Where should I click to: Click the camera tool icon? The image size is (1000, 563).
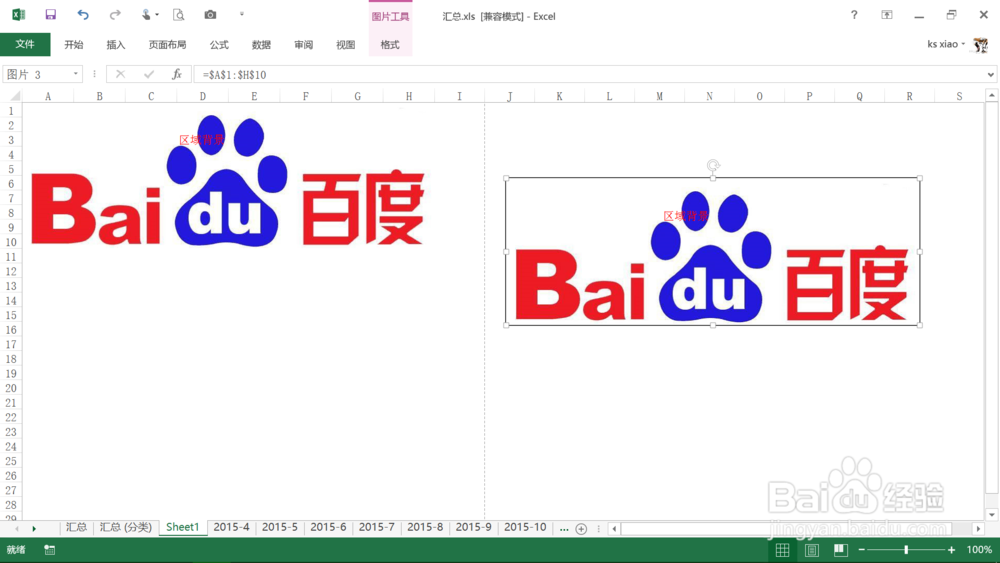pos(210,14)
